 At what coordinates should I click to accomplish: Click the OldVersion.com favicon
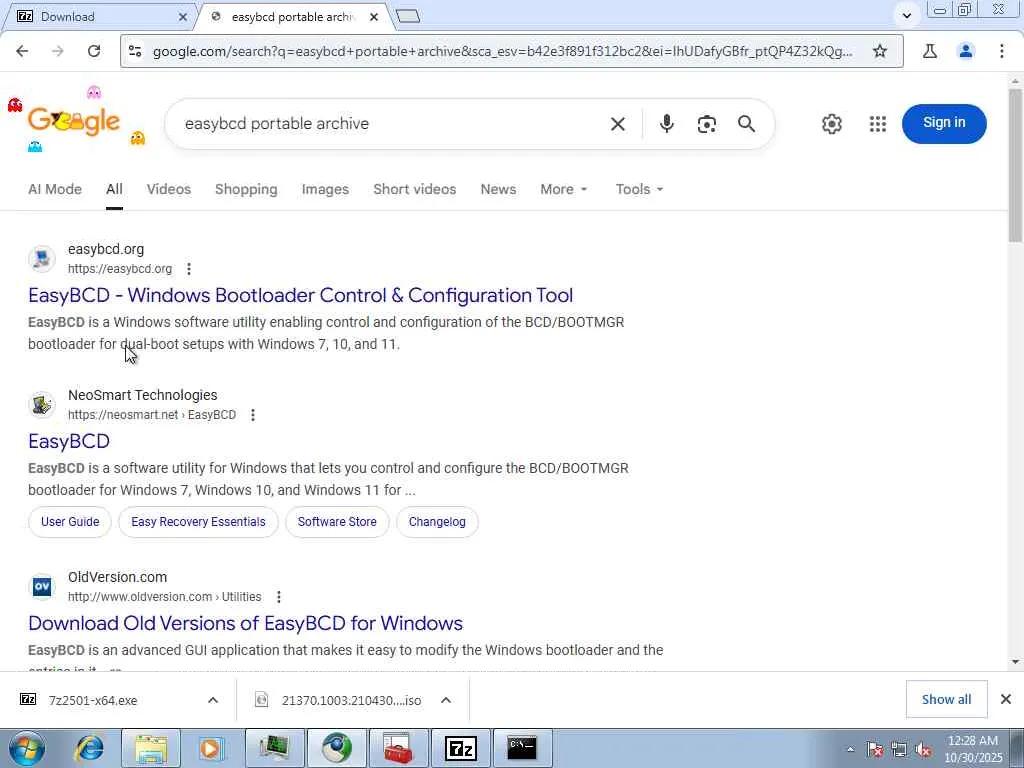coord(42,586)
